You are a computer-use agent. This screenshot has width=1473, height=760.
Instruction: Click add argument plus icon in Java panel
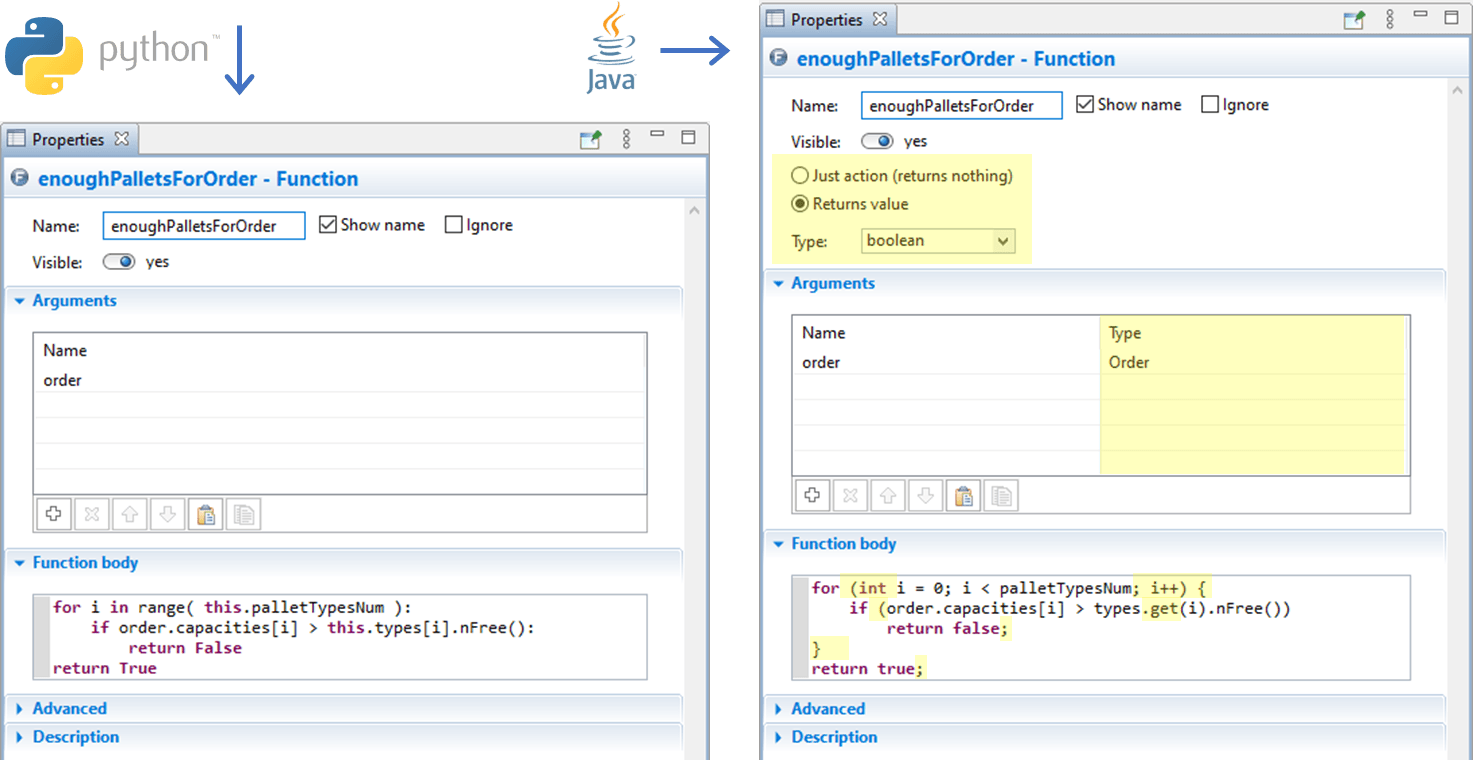pyautogui.click(x=812, y=495)
